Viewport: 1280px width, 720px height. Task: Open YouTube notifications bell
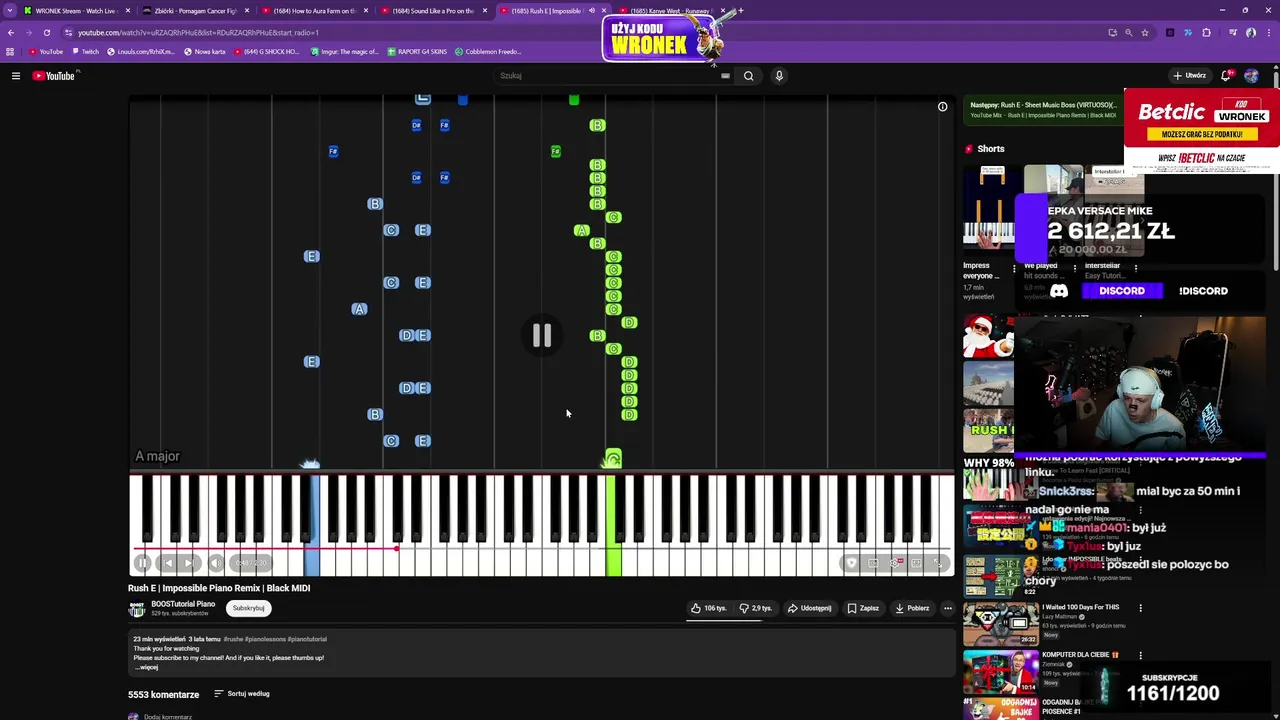1226,75
